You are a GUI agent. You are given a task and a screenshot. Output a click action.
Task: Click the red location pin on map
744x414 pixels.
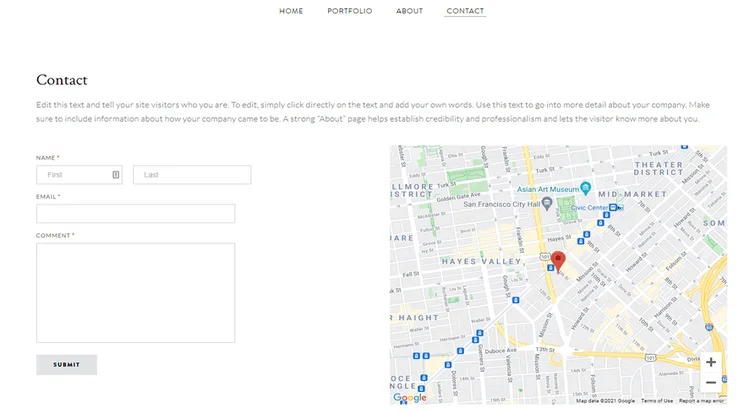tap(558, 261)
